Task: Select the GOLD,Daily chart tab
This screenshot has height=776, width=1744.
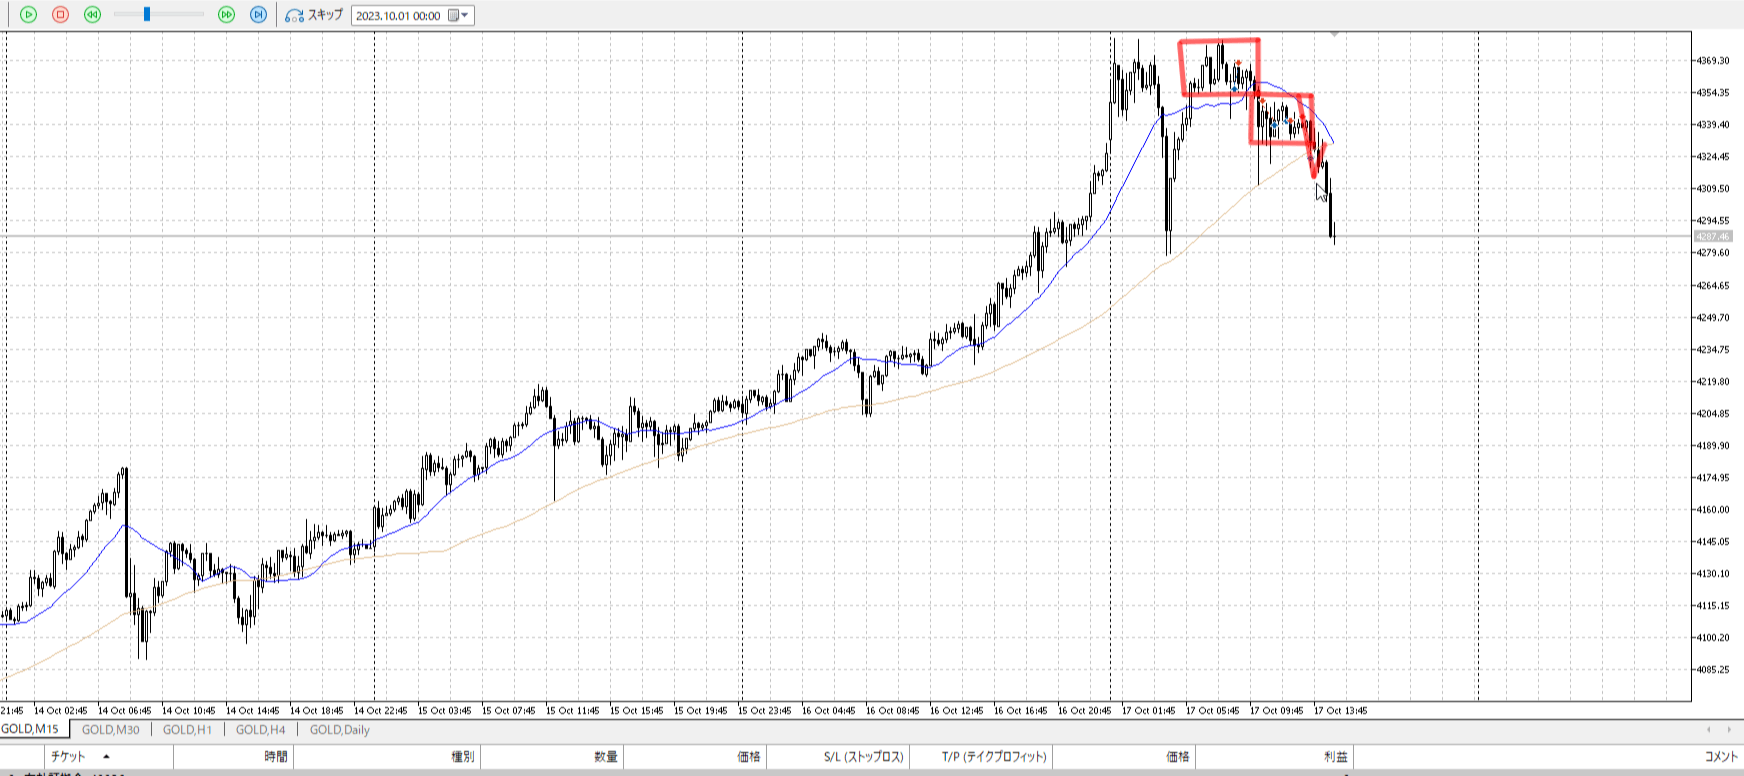Action: [339, 730]
